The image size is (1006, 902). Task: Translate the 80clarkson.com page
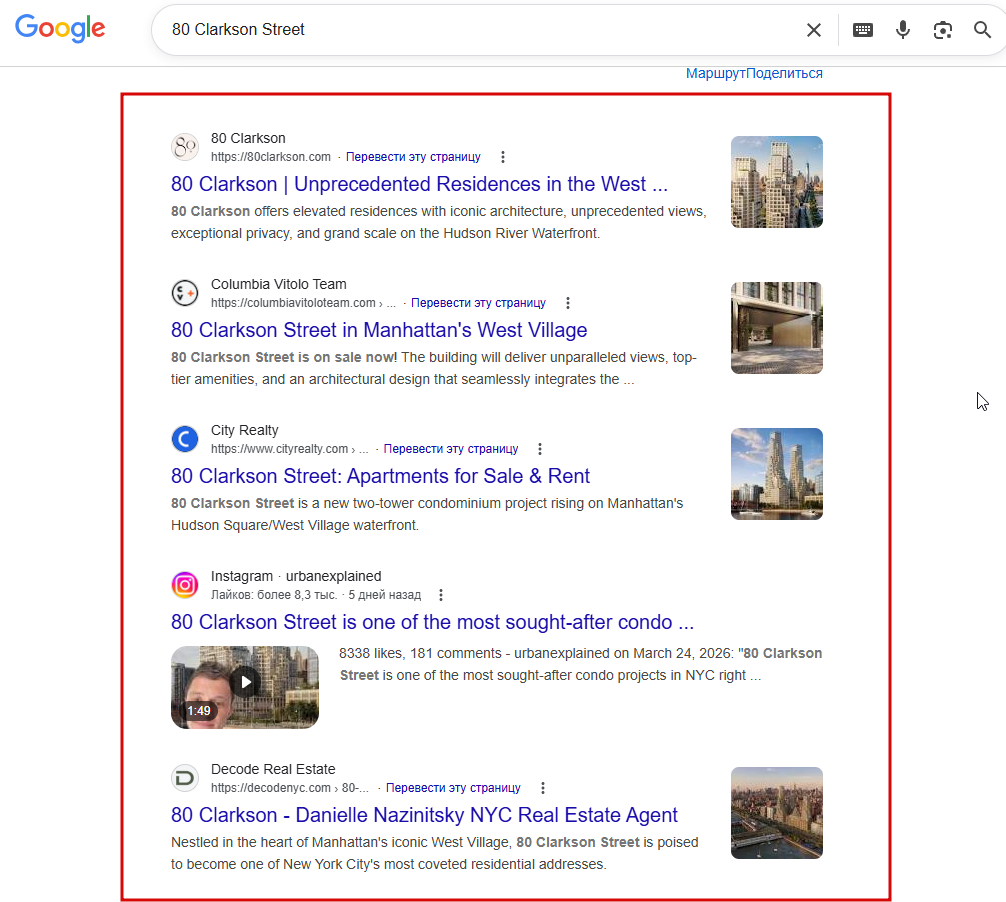[413, 157]
